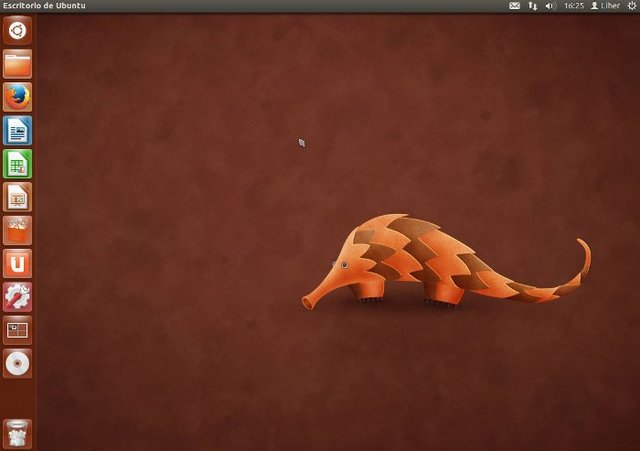This screenshot has width=640, height=451.
Task: Launch LibreOffice Impress presentation
Action: [17, 197]
